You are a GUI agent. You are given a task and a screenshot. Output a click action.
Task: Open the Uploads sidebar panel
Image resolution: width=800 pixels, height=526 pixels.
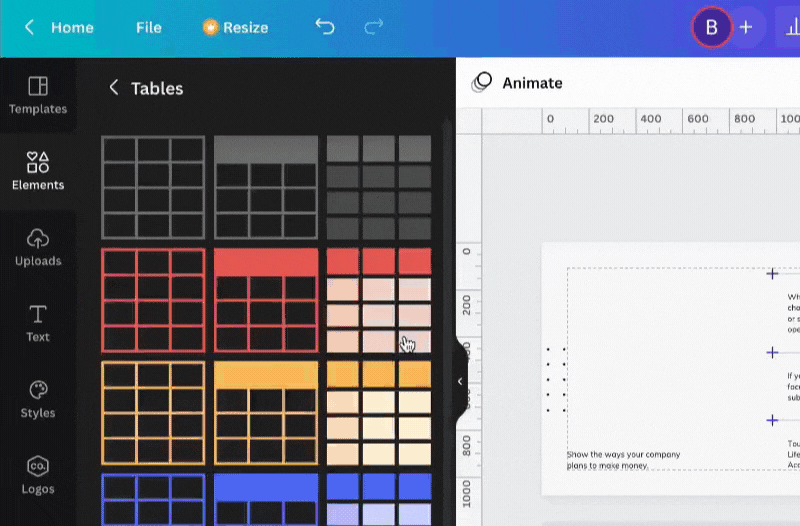point(38,247)
